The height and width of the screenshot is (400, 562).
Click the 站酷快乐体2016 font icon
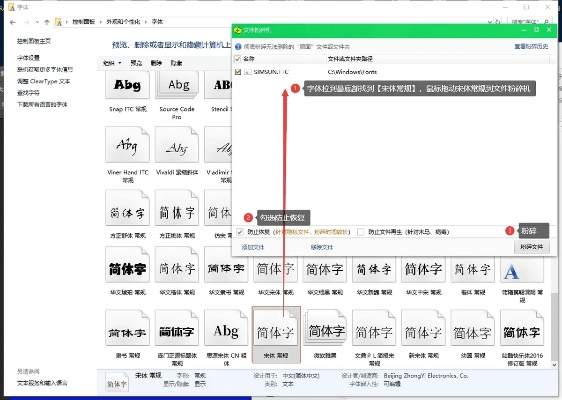[522, 328]
